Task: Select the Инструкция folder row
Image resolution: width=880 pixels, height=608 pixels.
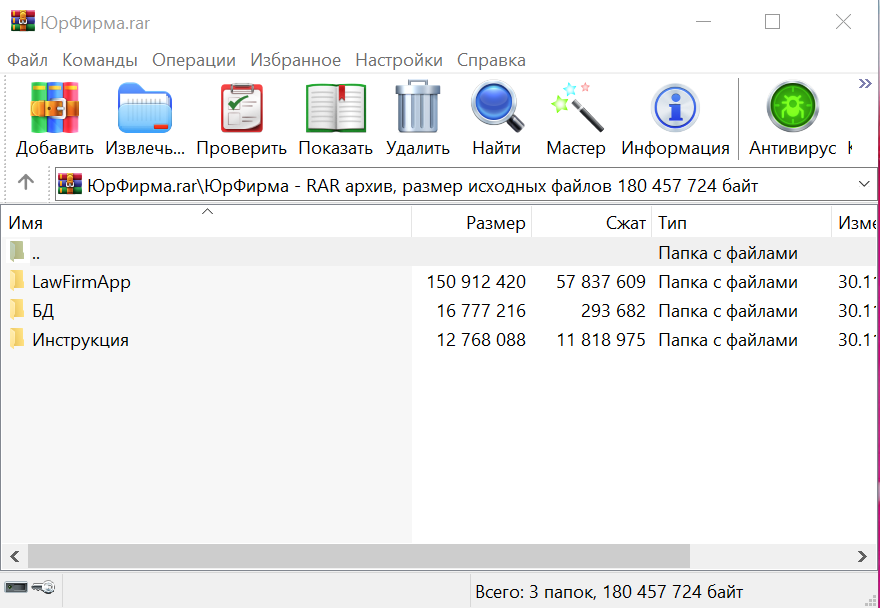Action: [x=80, y=340]
